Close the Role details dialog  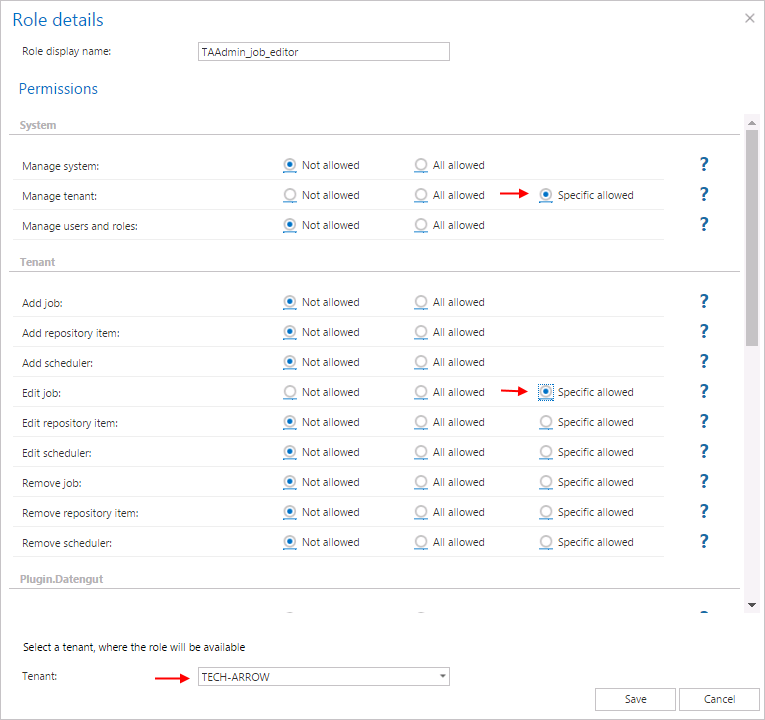(750, 18)
